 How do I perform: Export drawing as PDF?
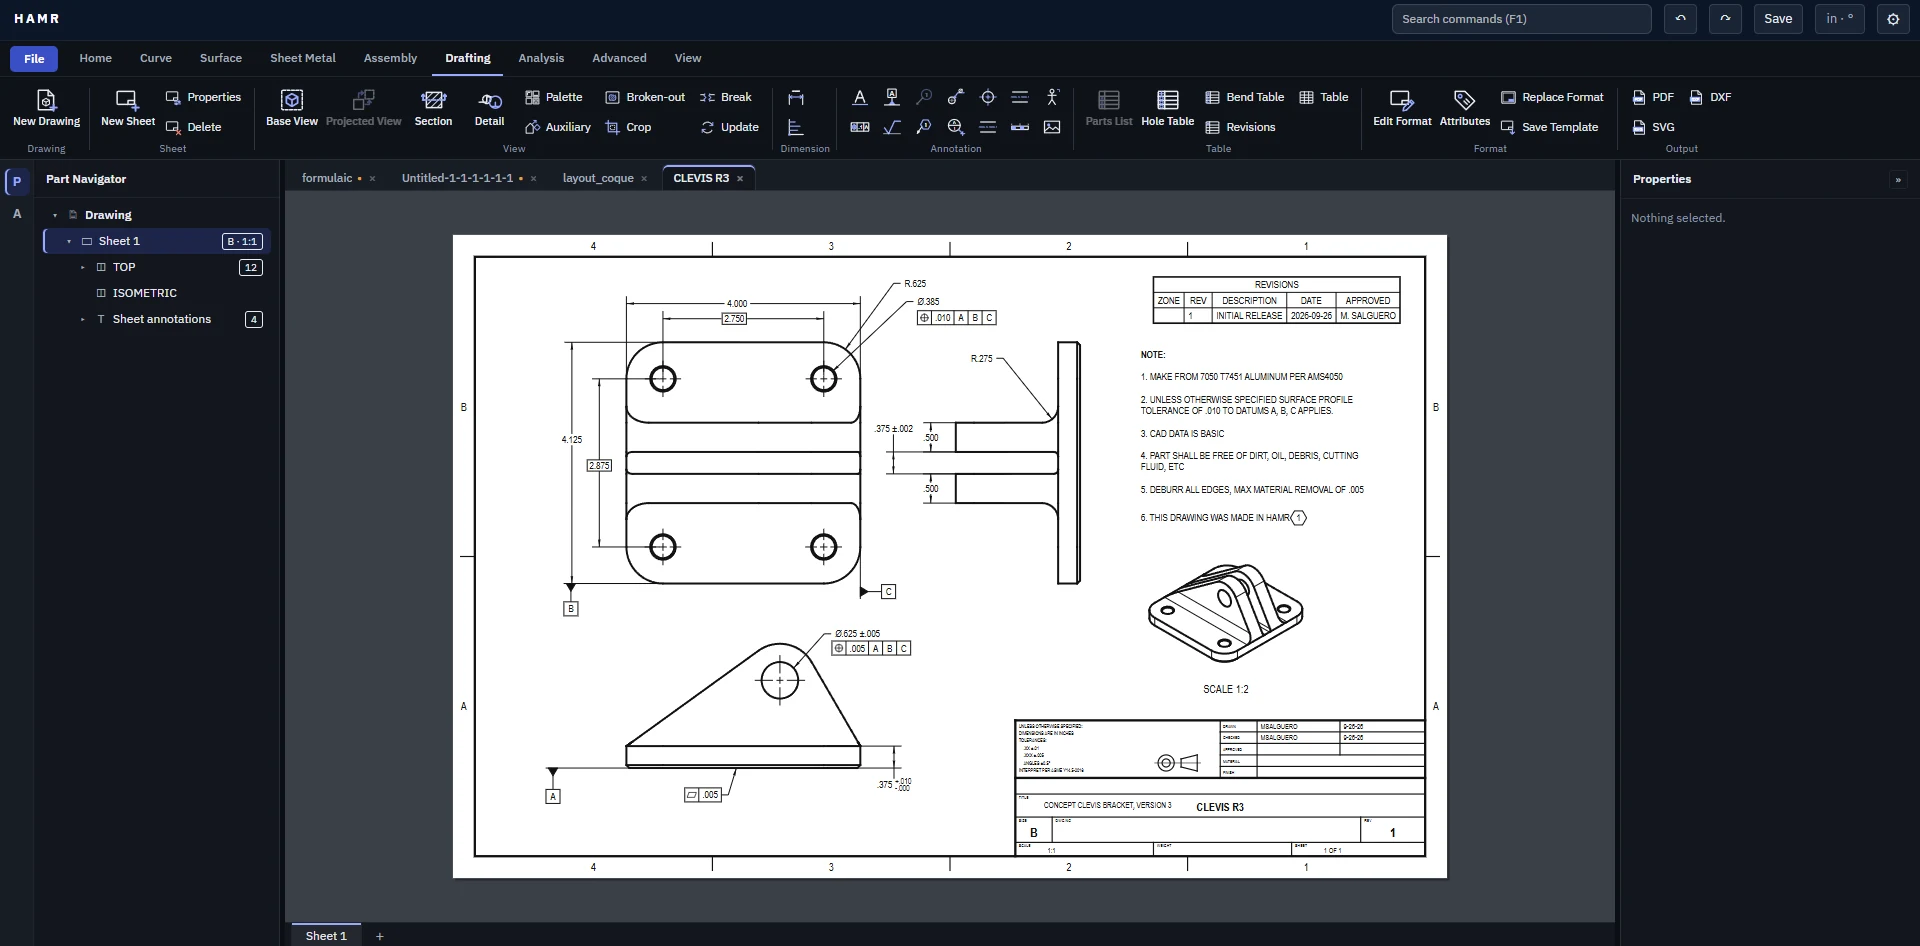(1653, 97)
